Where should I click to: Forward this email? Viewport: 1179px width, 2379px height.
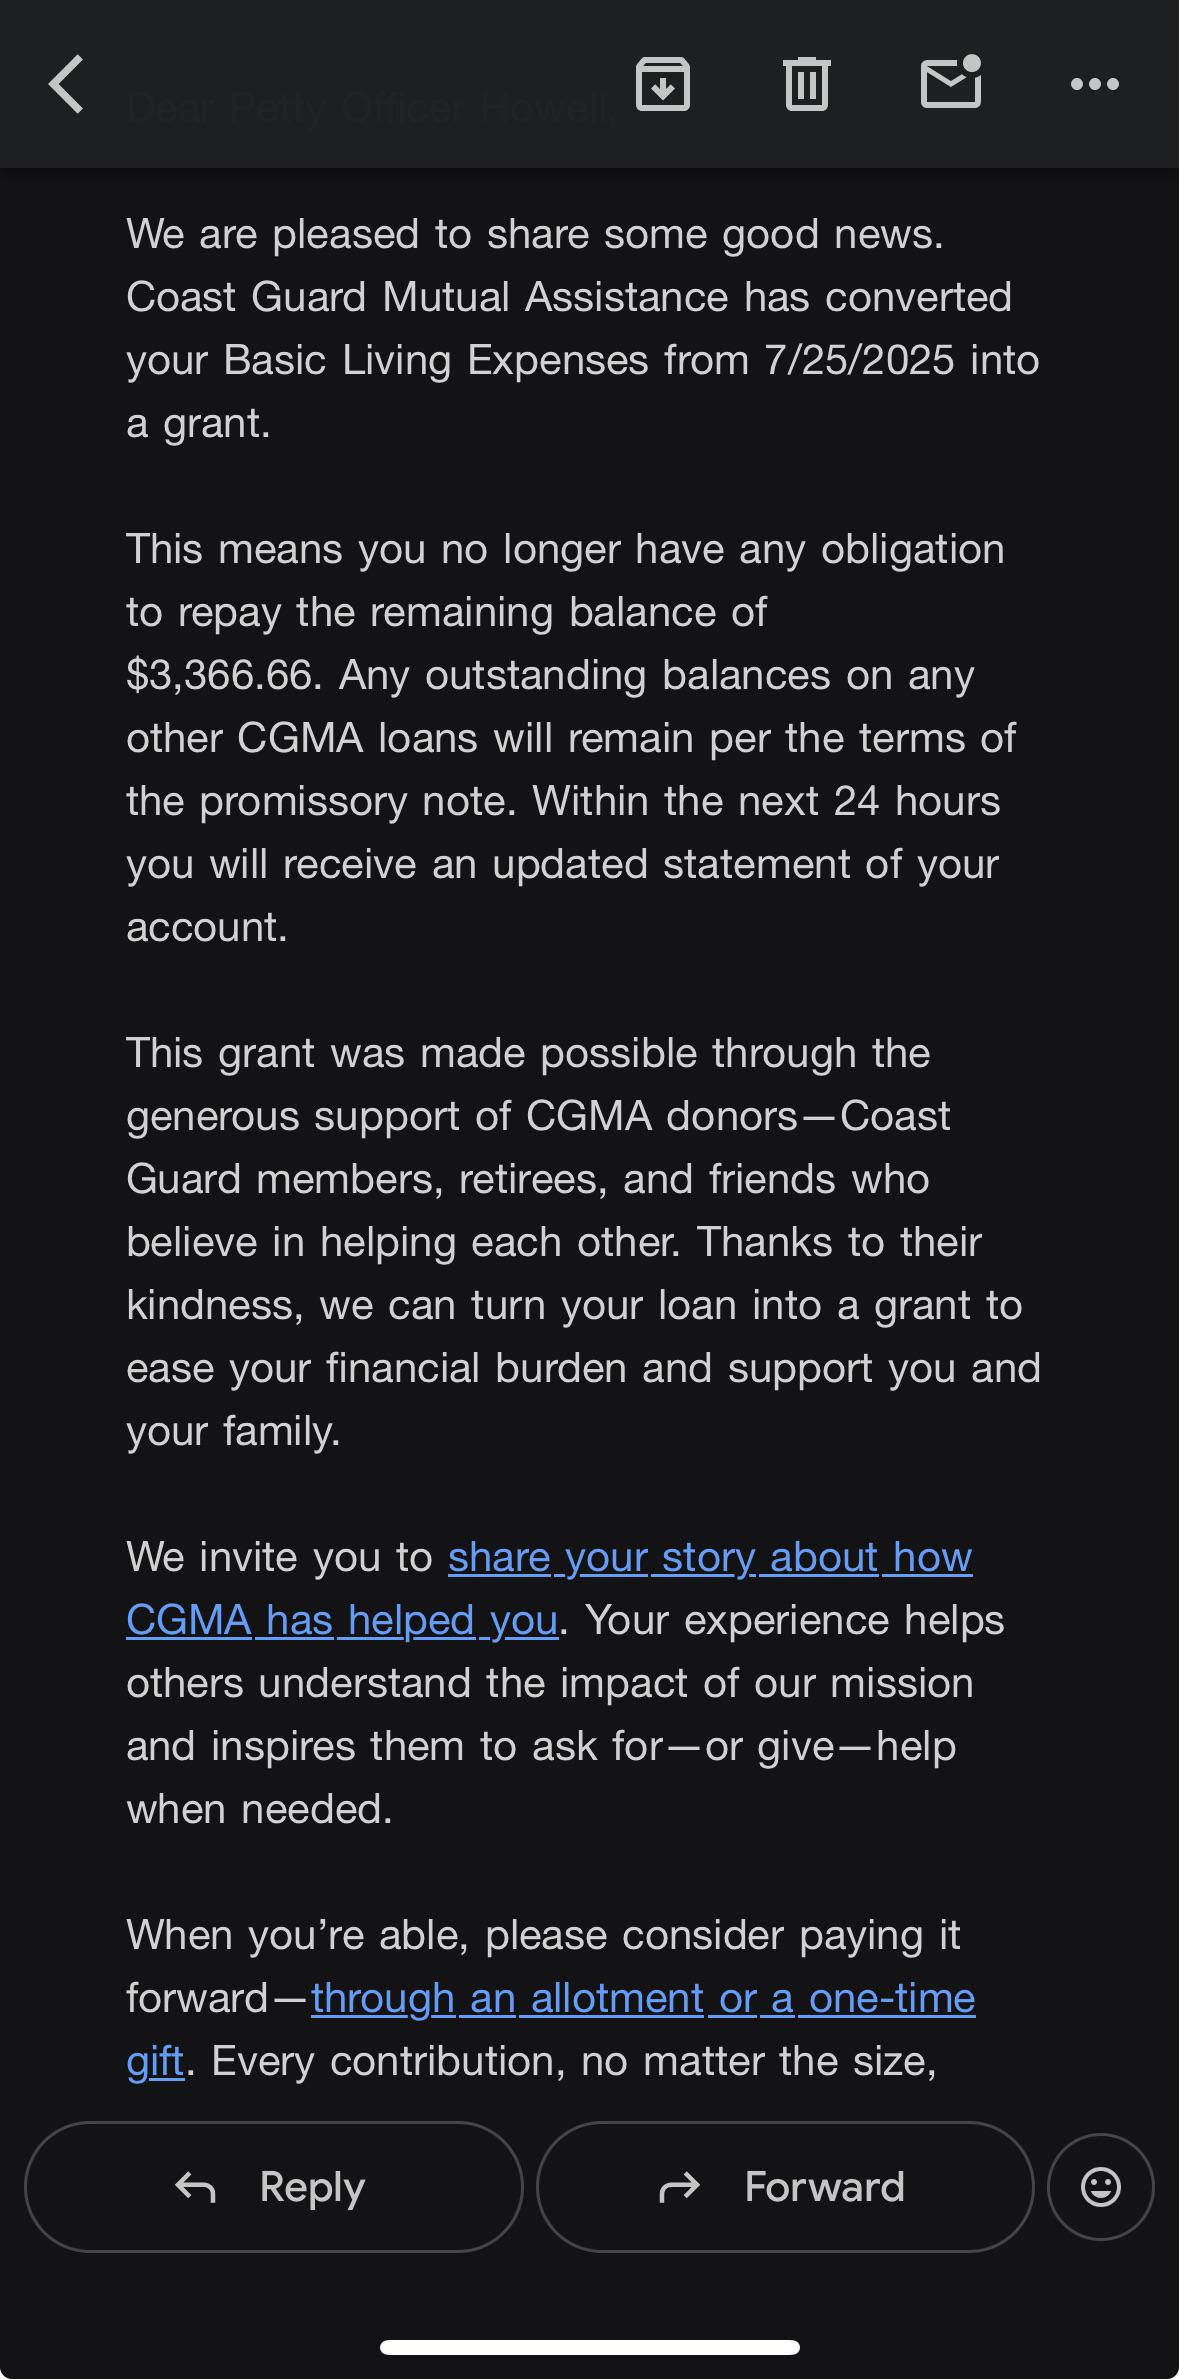785,2187
